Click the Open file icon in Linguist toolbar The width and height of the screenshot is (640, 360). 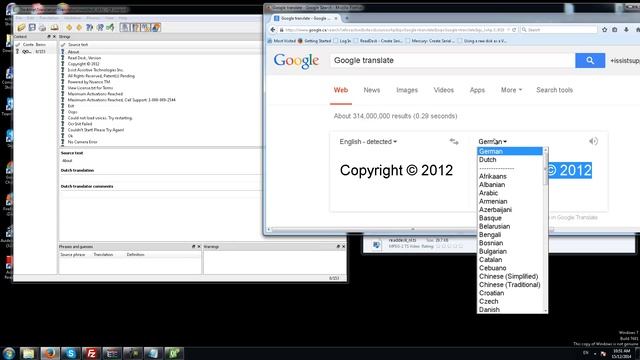pyautogui.click(x=21, y=27)
